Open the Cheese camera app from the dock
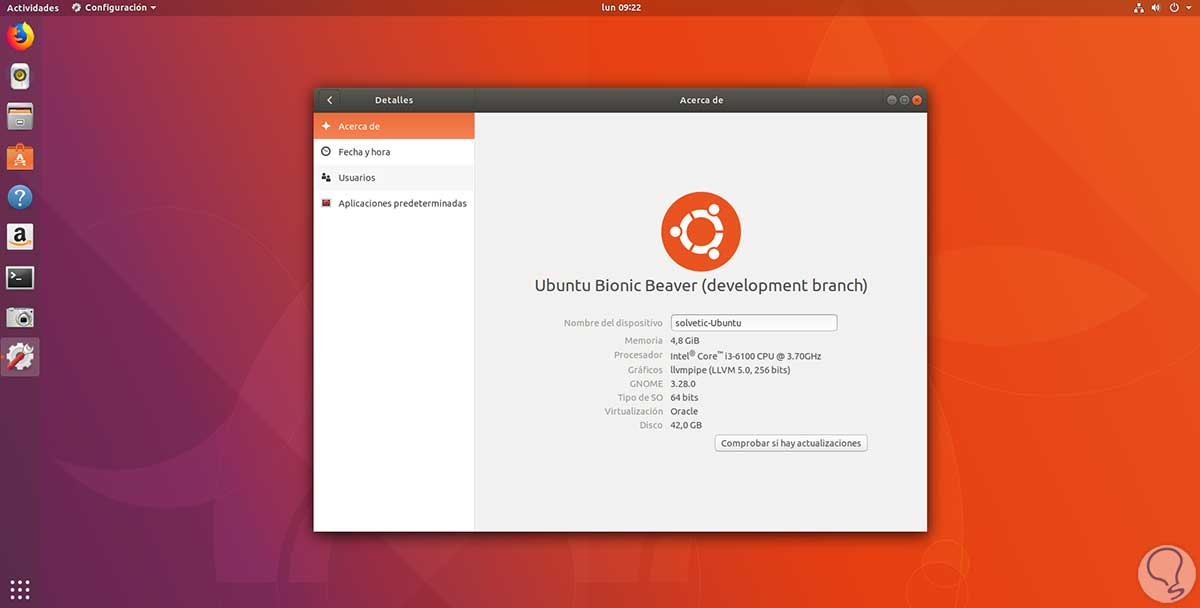1200x608 pixels. click(20, 317)
